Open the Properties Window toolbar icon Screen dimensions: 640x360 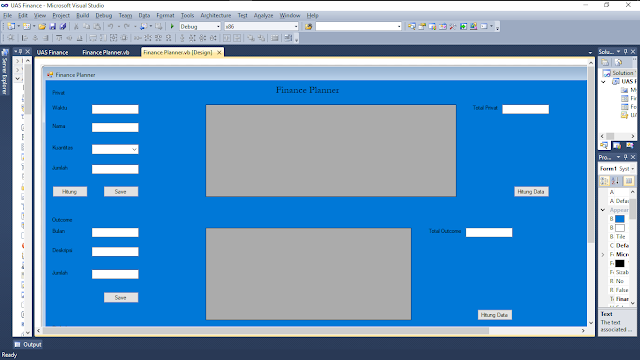click(422, 27)
